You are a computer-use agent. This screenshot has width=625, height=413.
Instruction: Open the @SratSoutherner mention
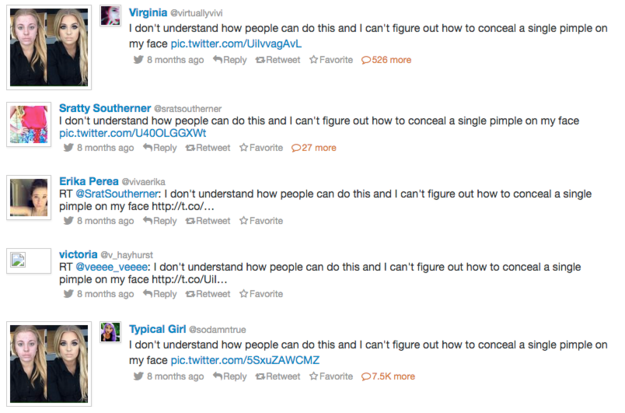coord(117,194)
